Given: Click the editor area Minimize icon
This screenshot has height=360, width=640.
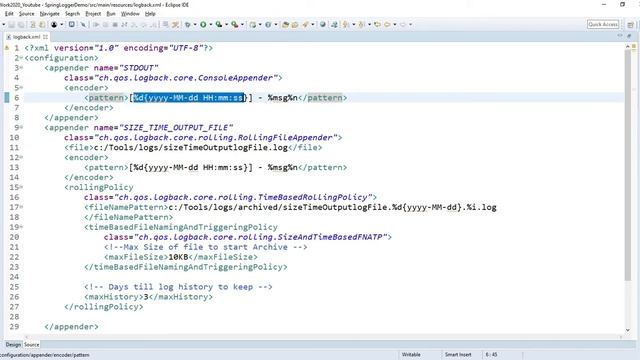Looking at the screenshot, I should [620, 36].
